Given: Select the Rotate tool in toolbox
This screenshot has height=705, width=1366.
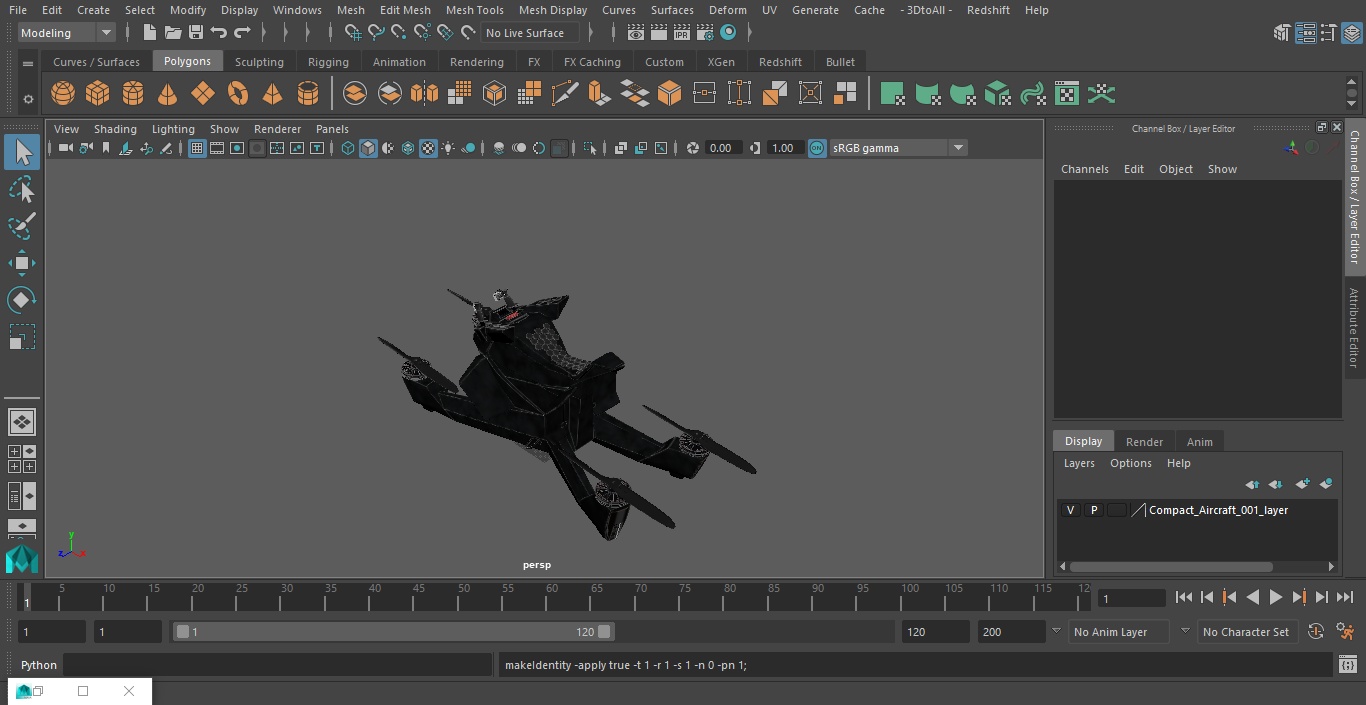Looking at the screenshot, I should (x=22, y=300).
